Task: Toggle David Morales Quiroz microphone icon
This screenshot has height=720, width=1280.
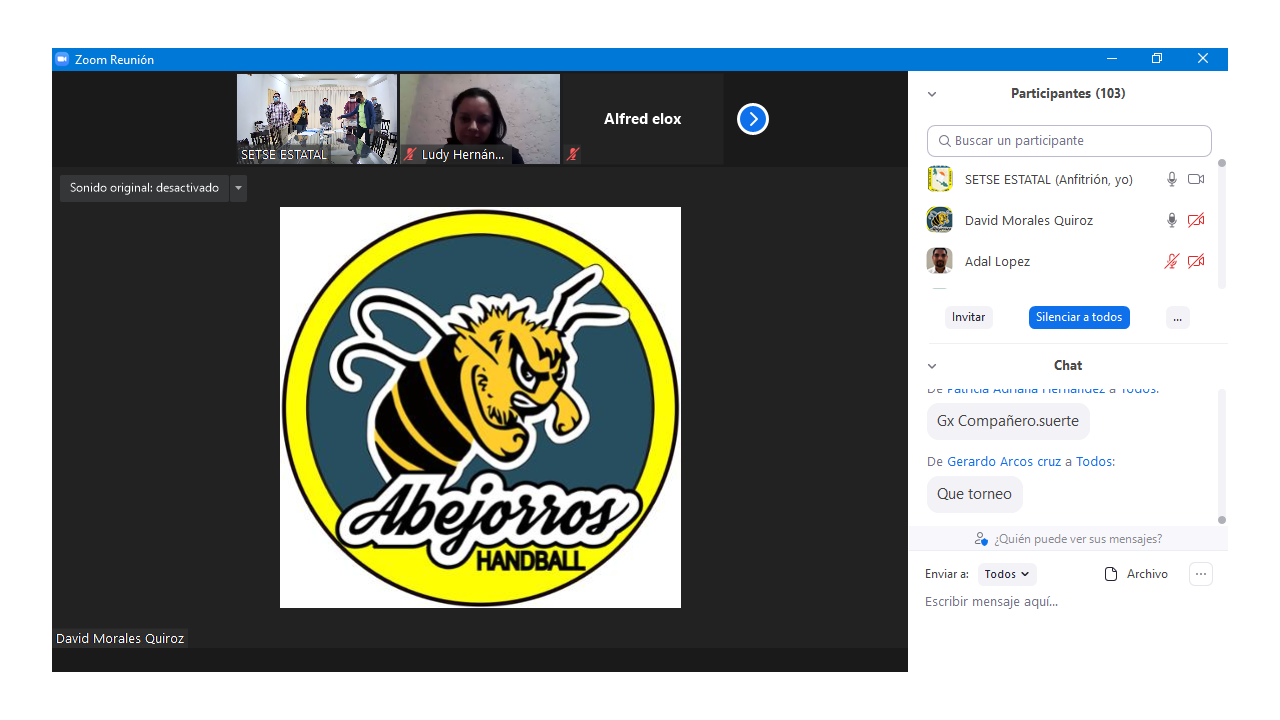Action: click(x=1172, y=220)
